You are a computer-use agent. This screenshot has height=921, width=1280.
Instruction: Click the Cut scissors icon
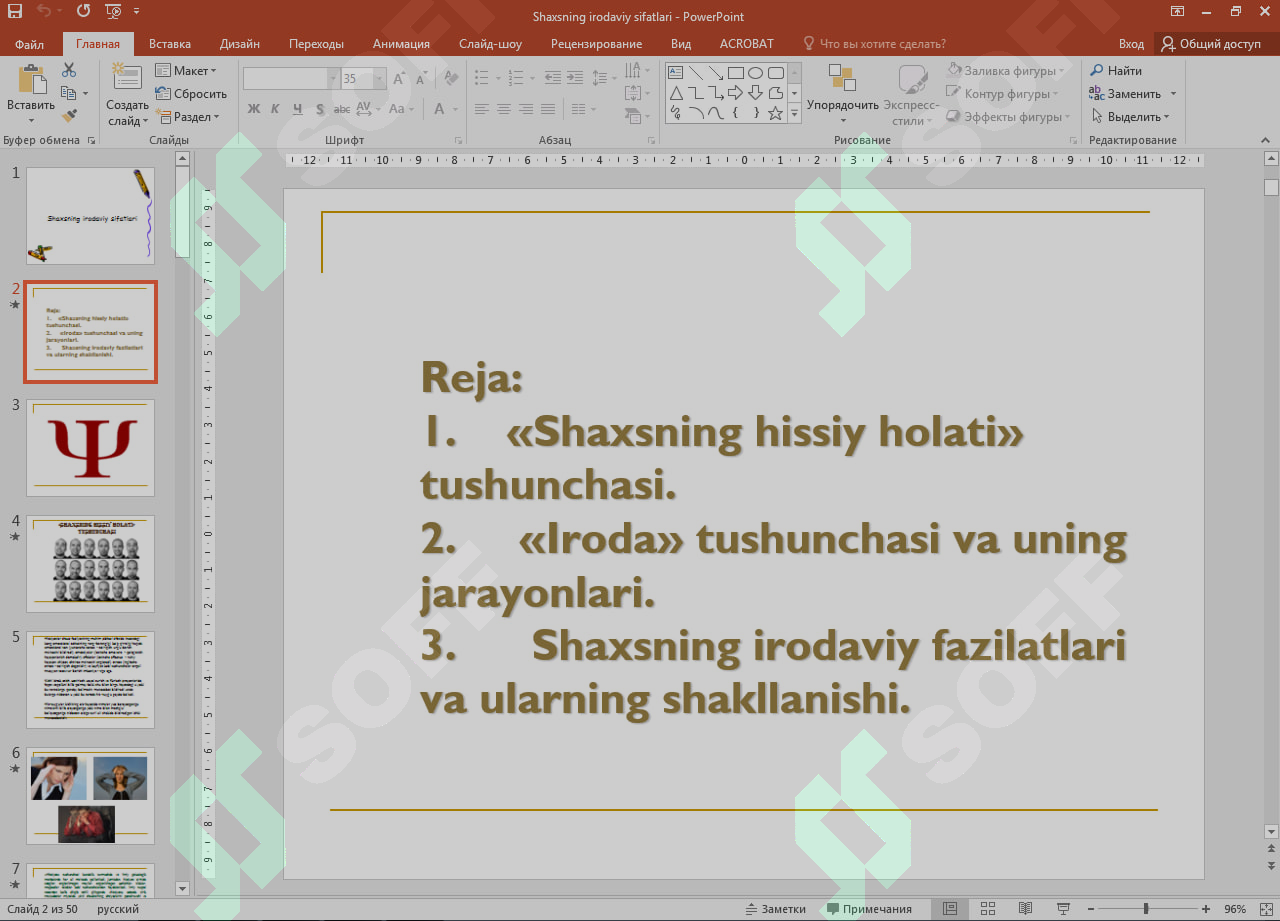point(69,70)
